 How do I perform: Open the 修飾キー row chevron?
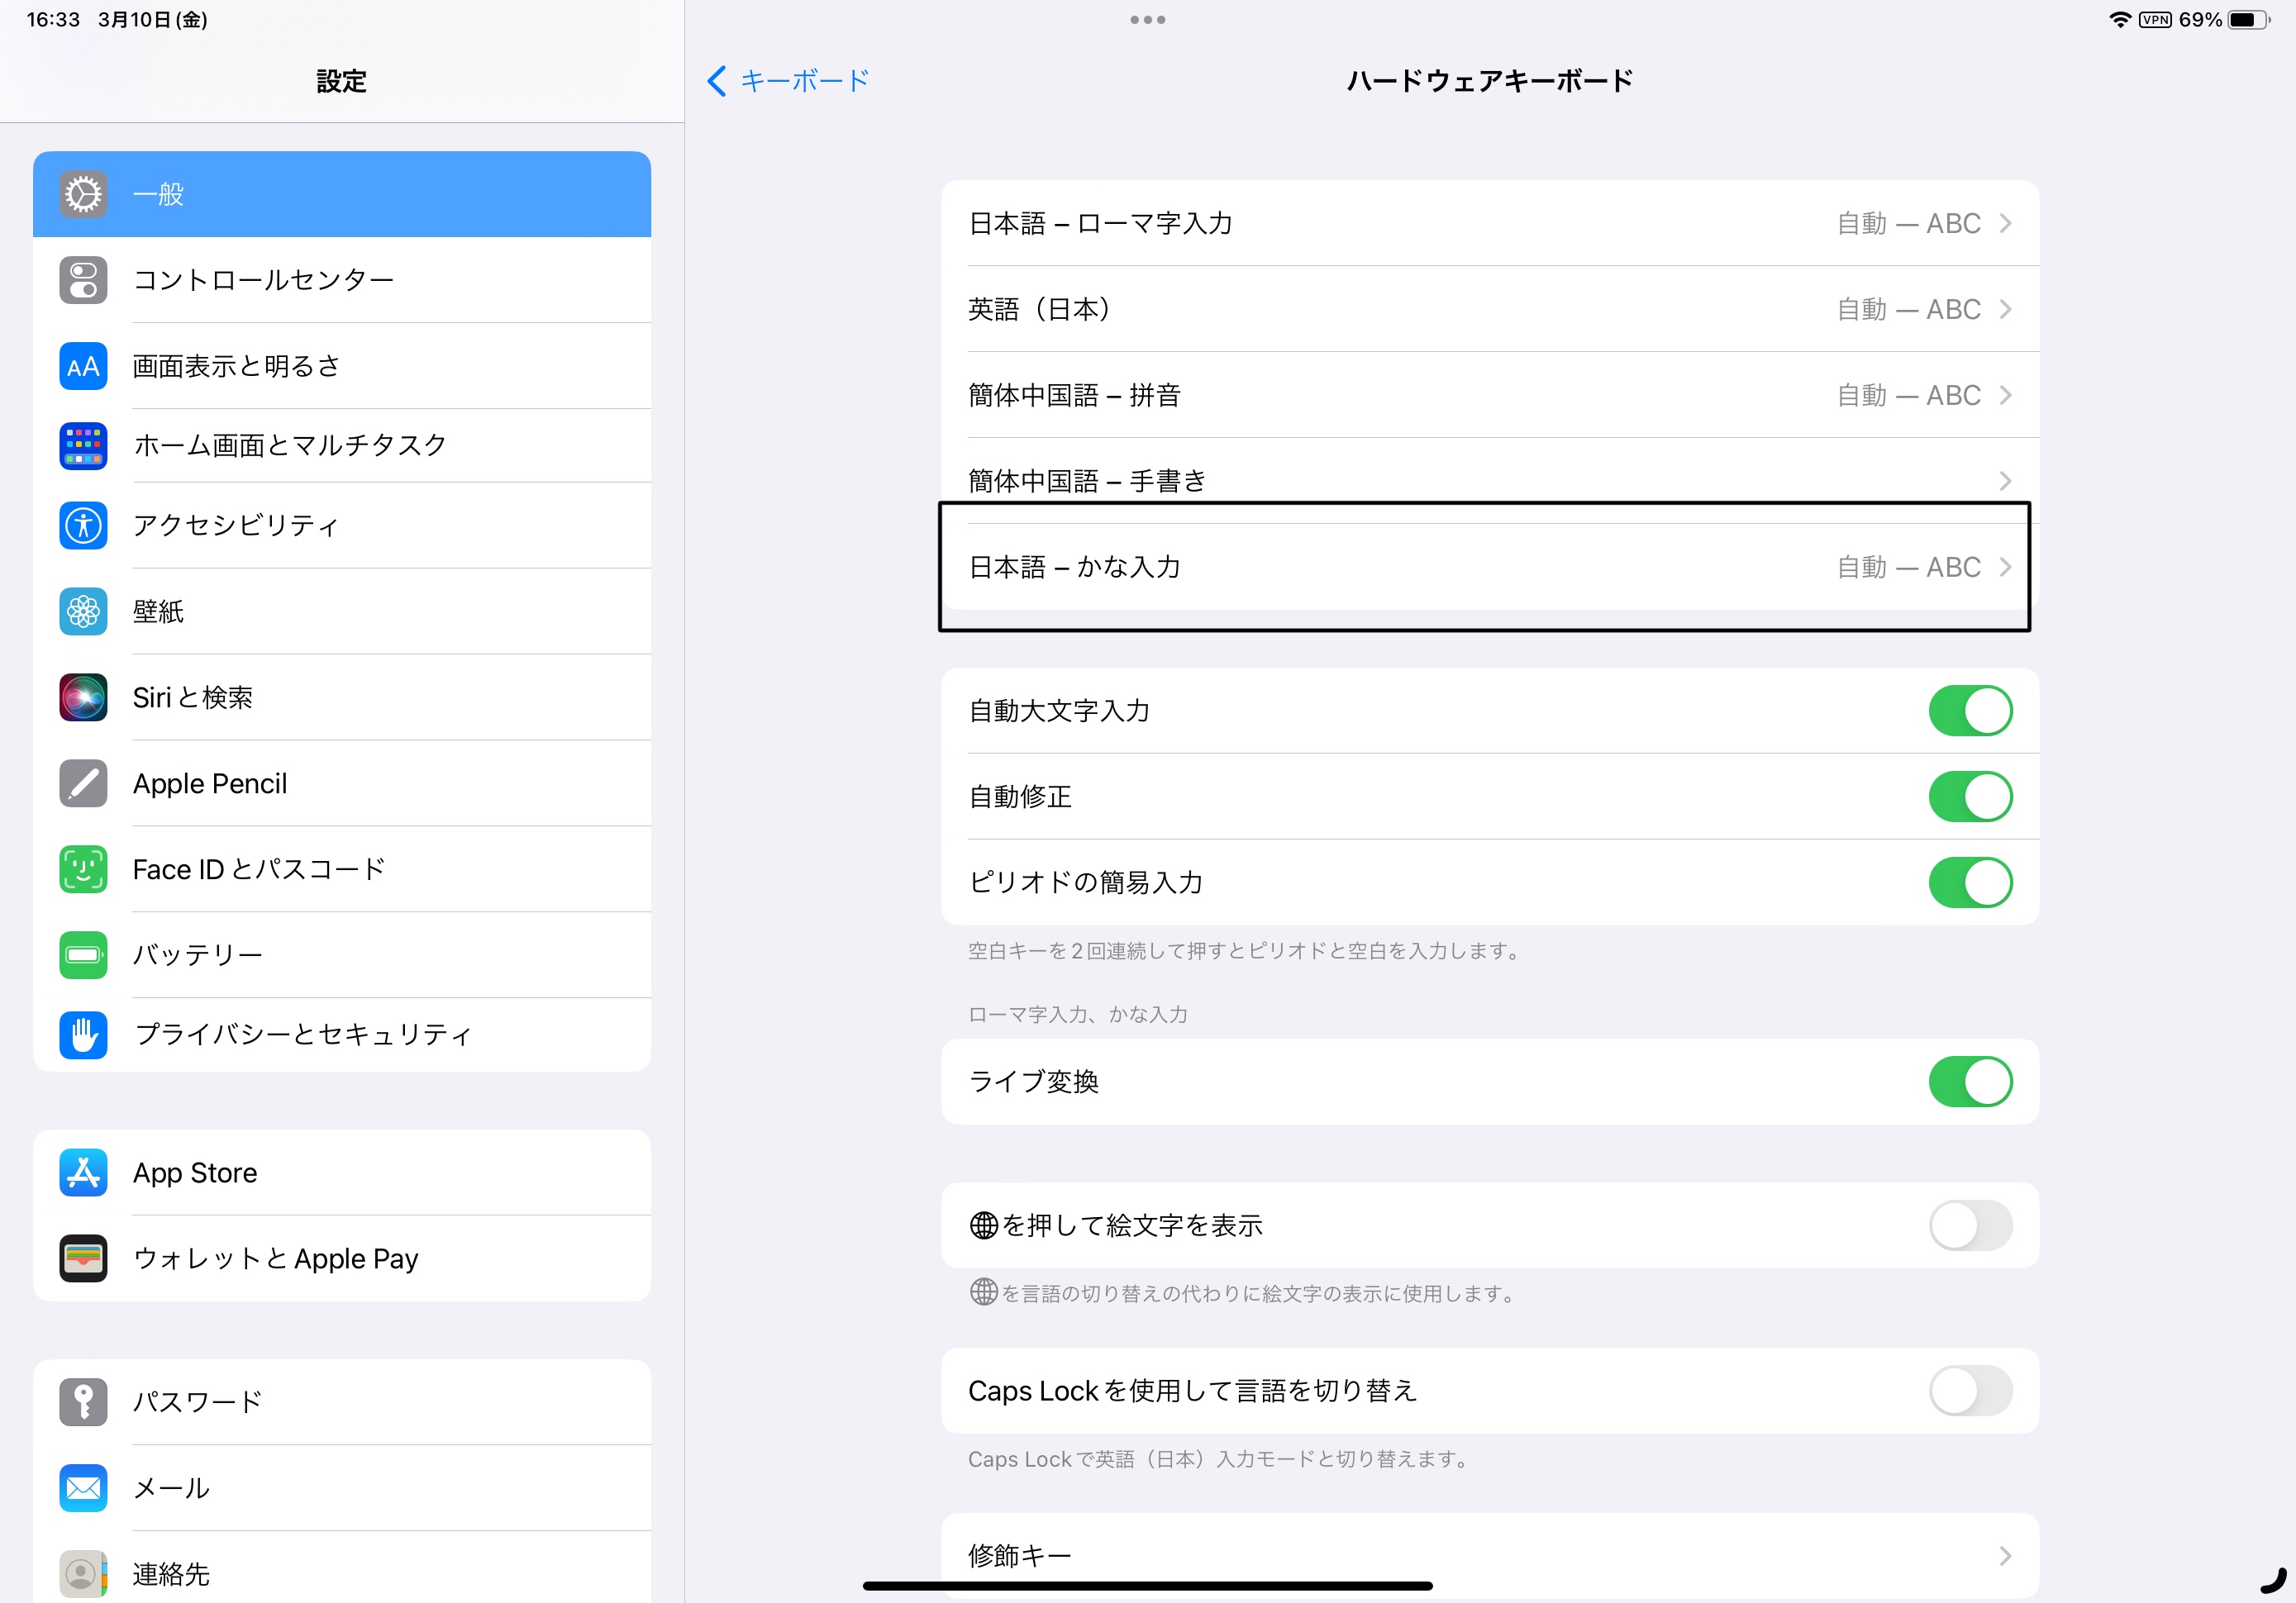point(2004,1555)
